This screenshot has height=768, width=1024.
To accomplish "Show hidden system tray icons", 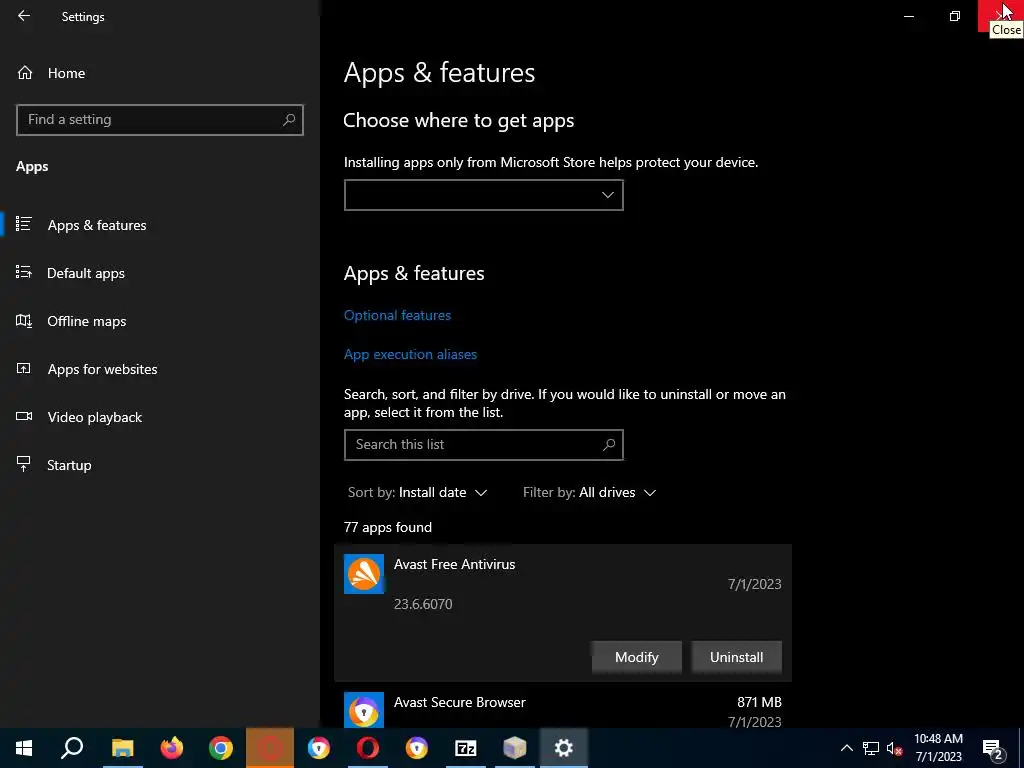I will [846, 748].
